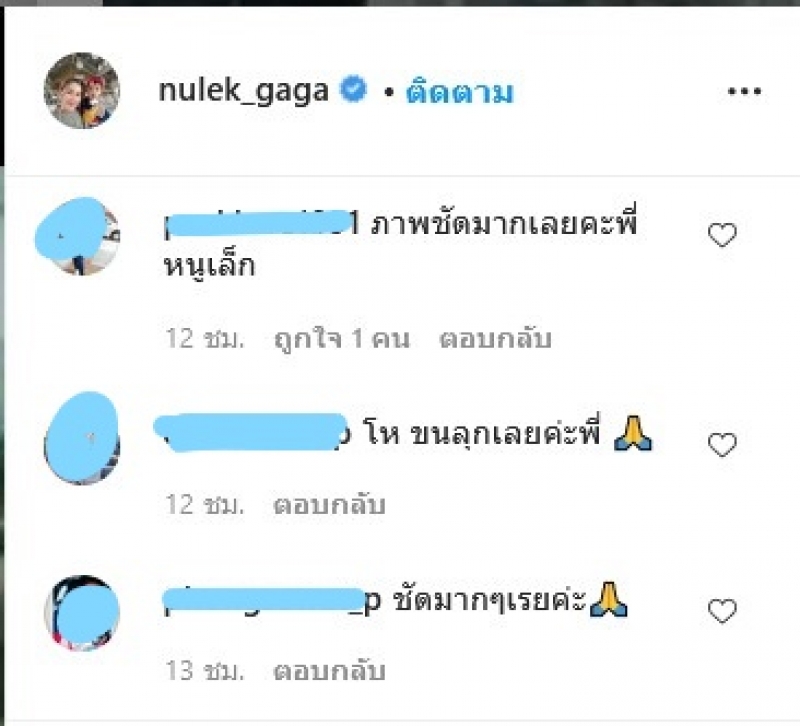The width and height of the screenshot is (800, 726).
Task: Click the blue verified badge
Action: [x=354, y=89]
